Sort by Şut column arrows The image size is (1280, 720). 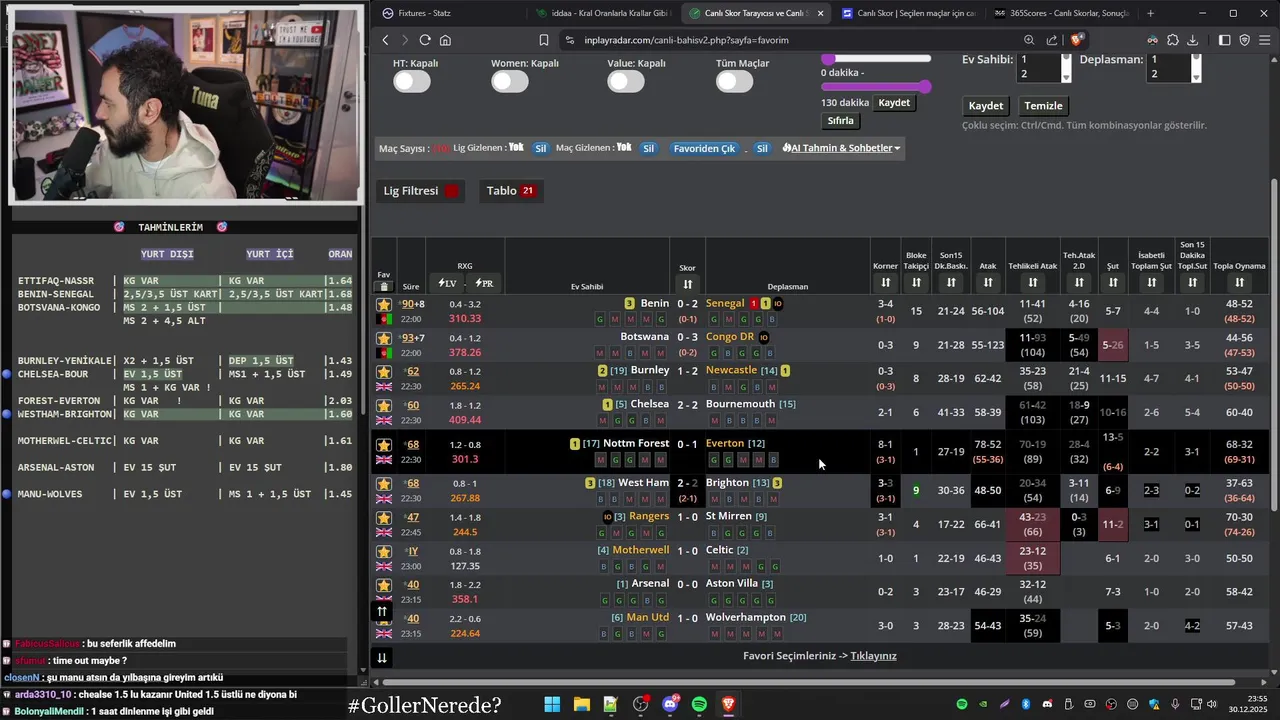[1113, 283]
